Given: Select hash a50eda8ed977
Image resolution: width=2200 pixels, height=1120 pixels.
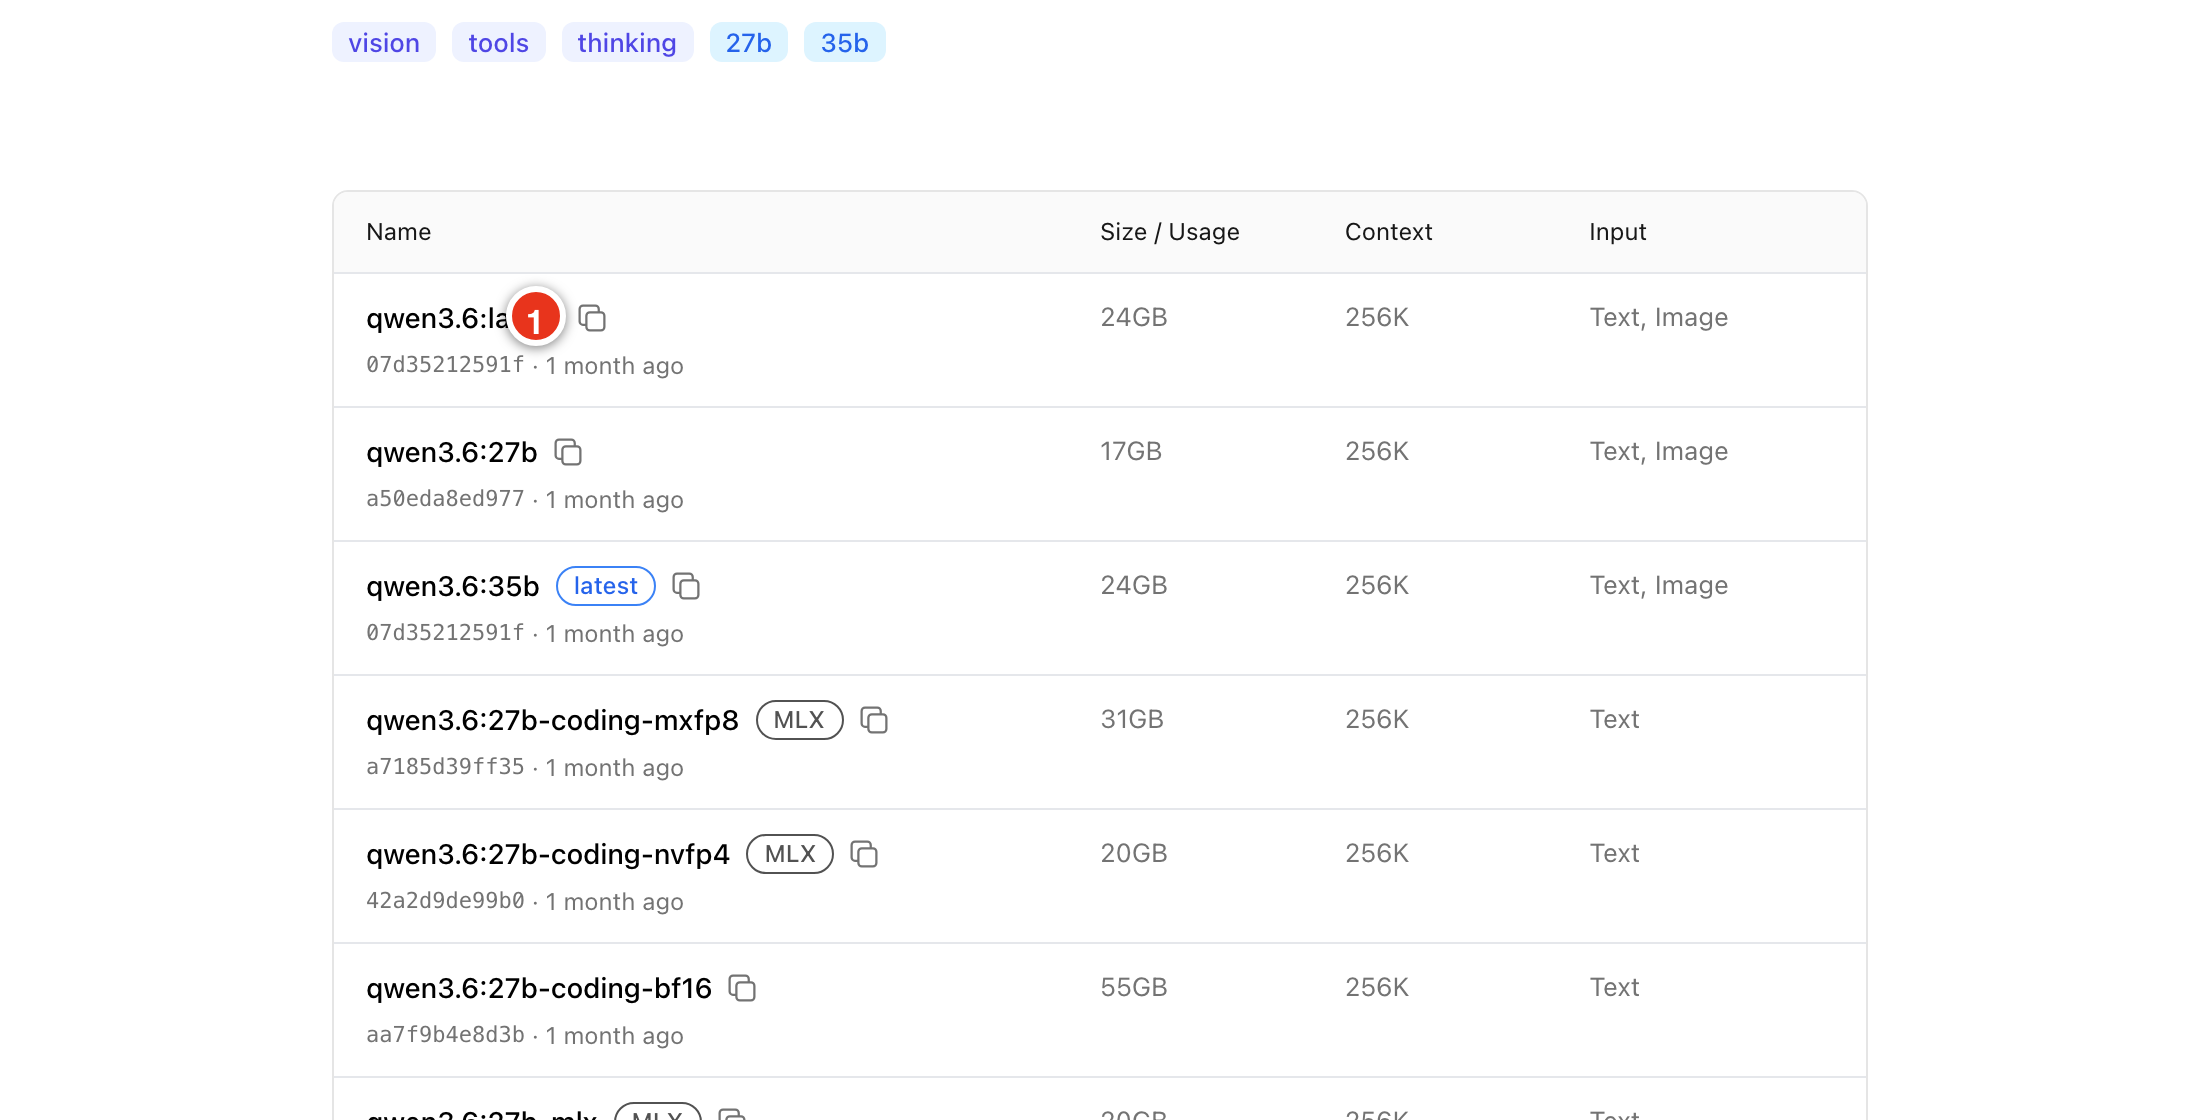Looking at the screenshot, I should point(445,499).
